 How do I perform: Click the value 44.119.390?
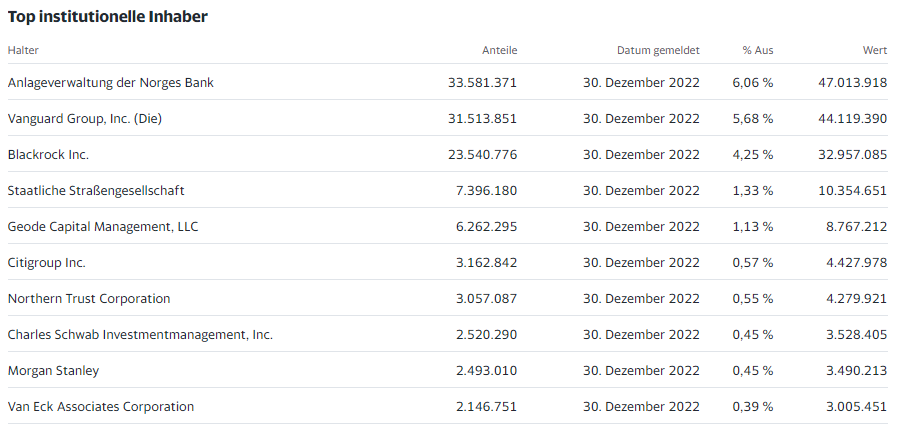[852, 119]
